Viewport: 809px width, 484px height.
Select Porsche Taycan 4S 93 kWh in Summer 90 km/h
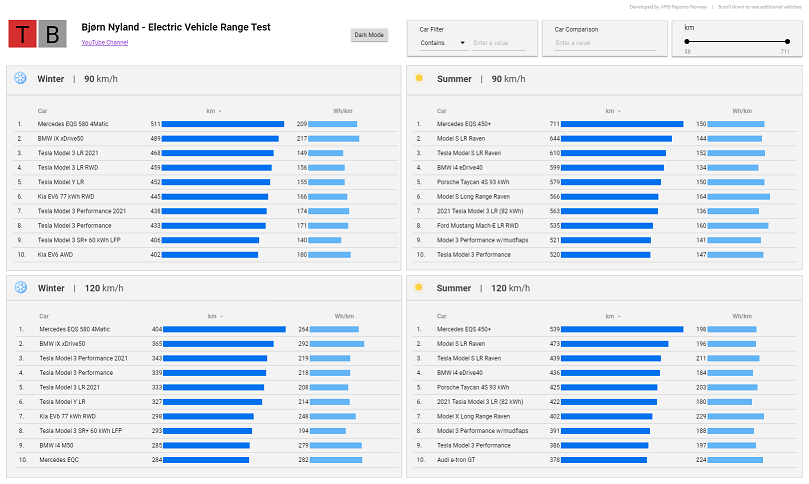(x=473, y=182)
